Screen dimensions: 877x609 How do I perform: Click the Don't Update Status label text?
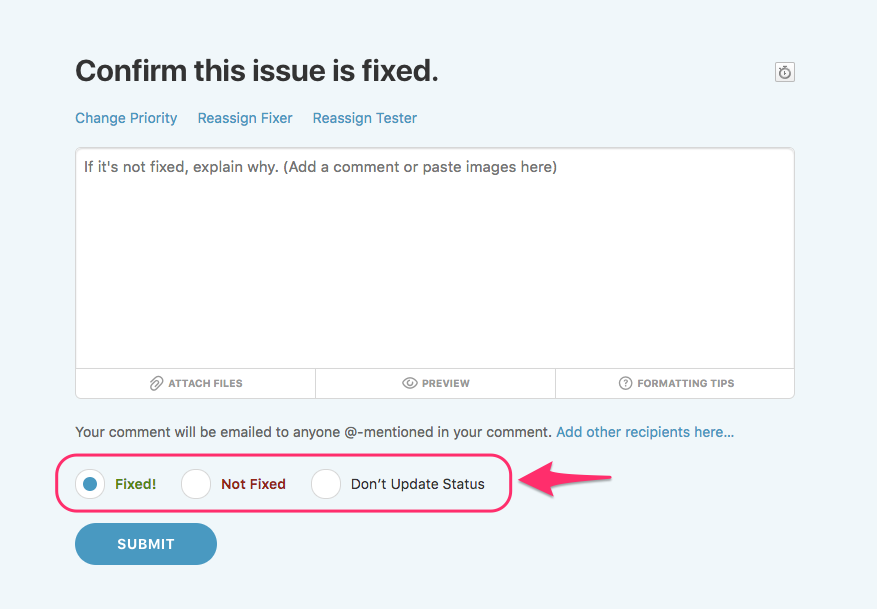pyautogui.click(x=418, y=484)
